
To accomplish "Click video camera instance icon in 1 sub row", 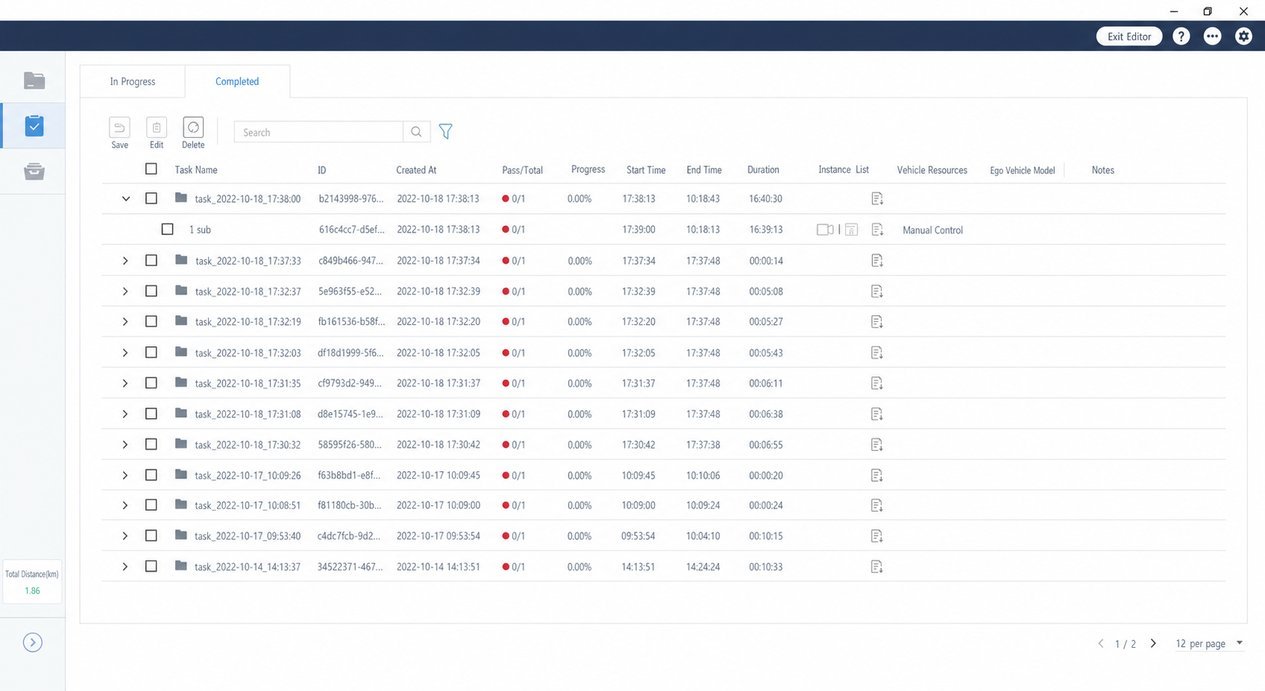I will pyautogui.click(x=825, y=229).
